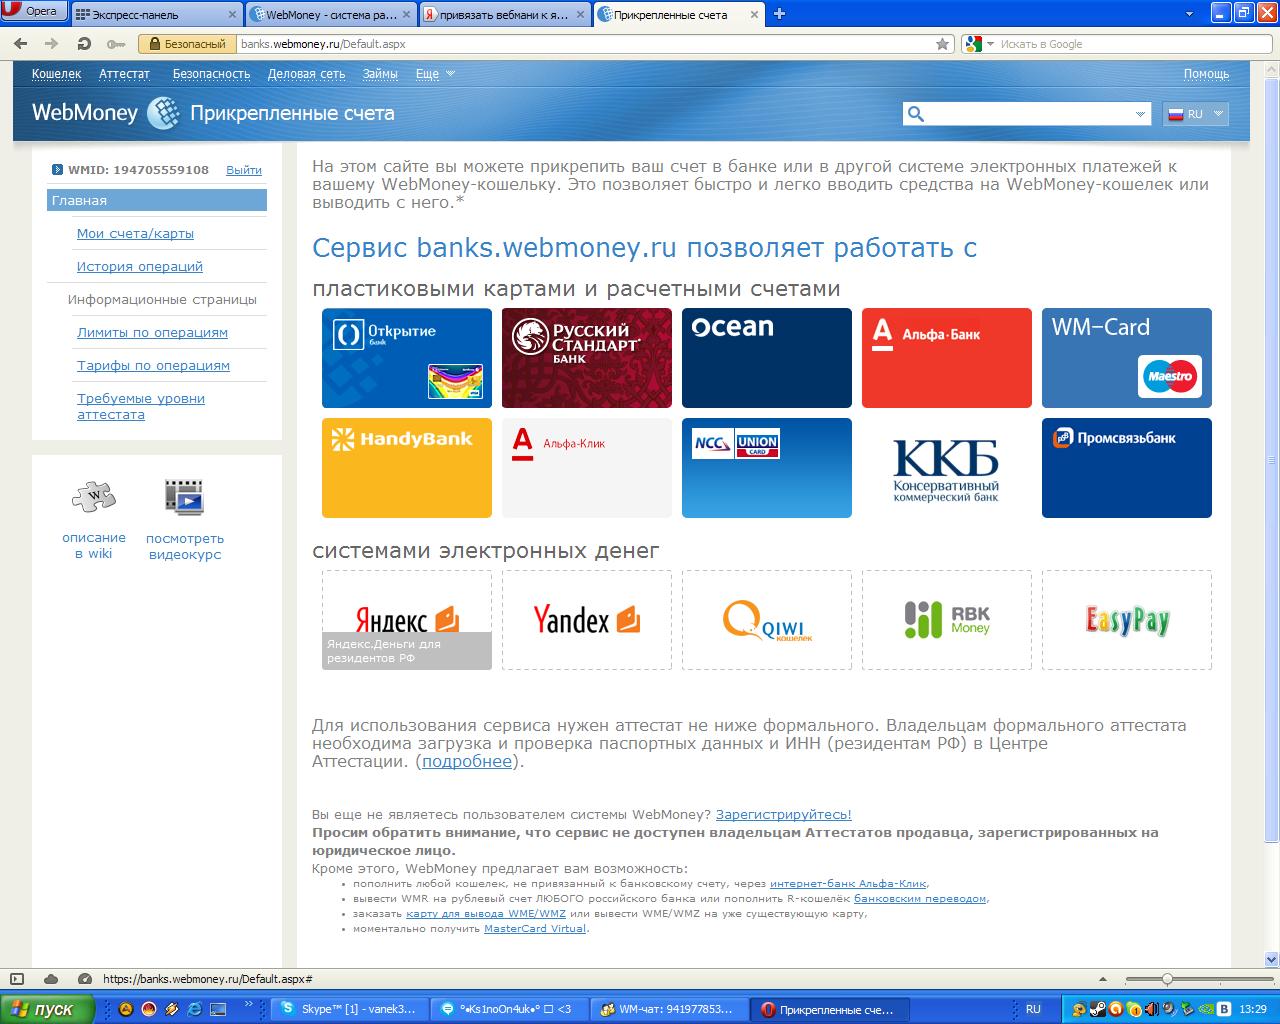The height and width of the screenshot is (1024, 1280).
Task: Open the Otkritie bank card tile
Action: pos(407,358)
